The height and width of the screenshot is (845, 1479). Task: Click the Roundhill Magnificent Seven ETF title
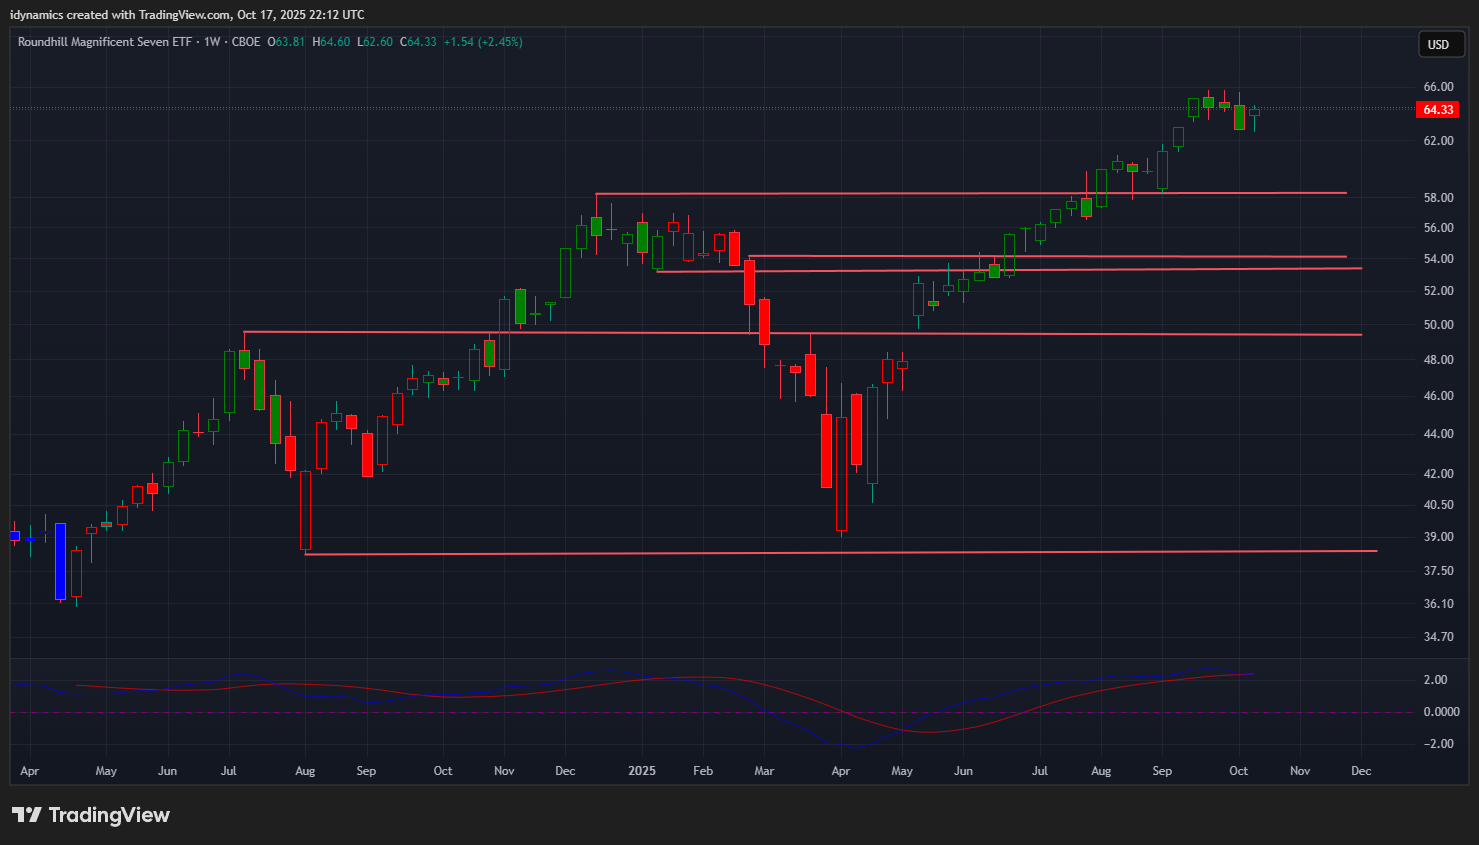(x=104, y=42)
